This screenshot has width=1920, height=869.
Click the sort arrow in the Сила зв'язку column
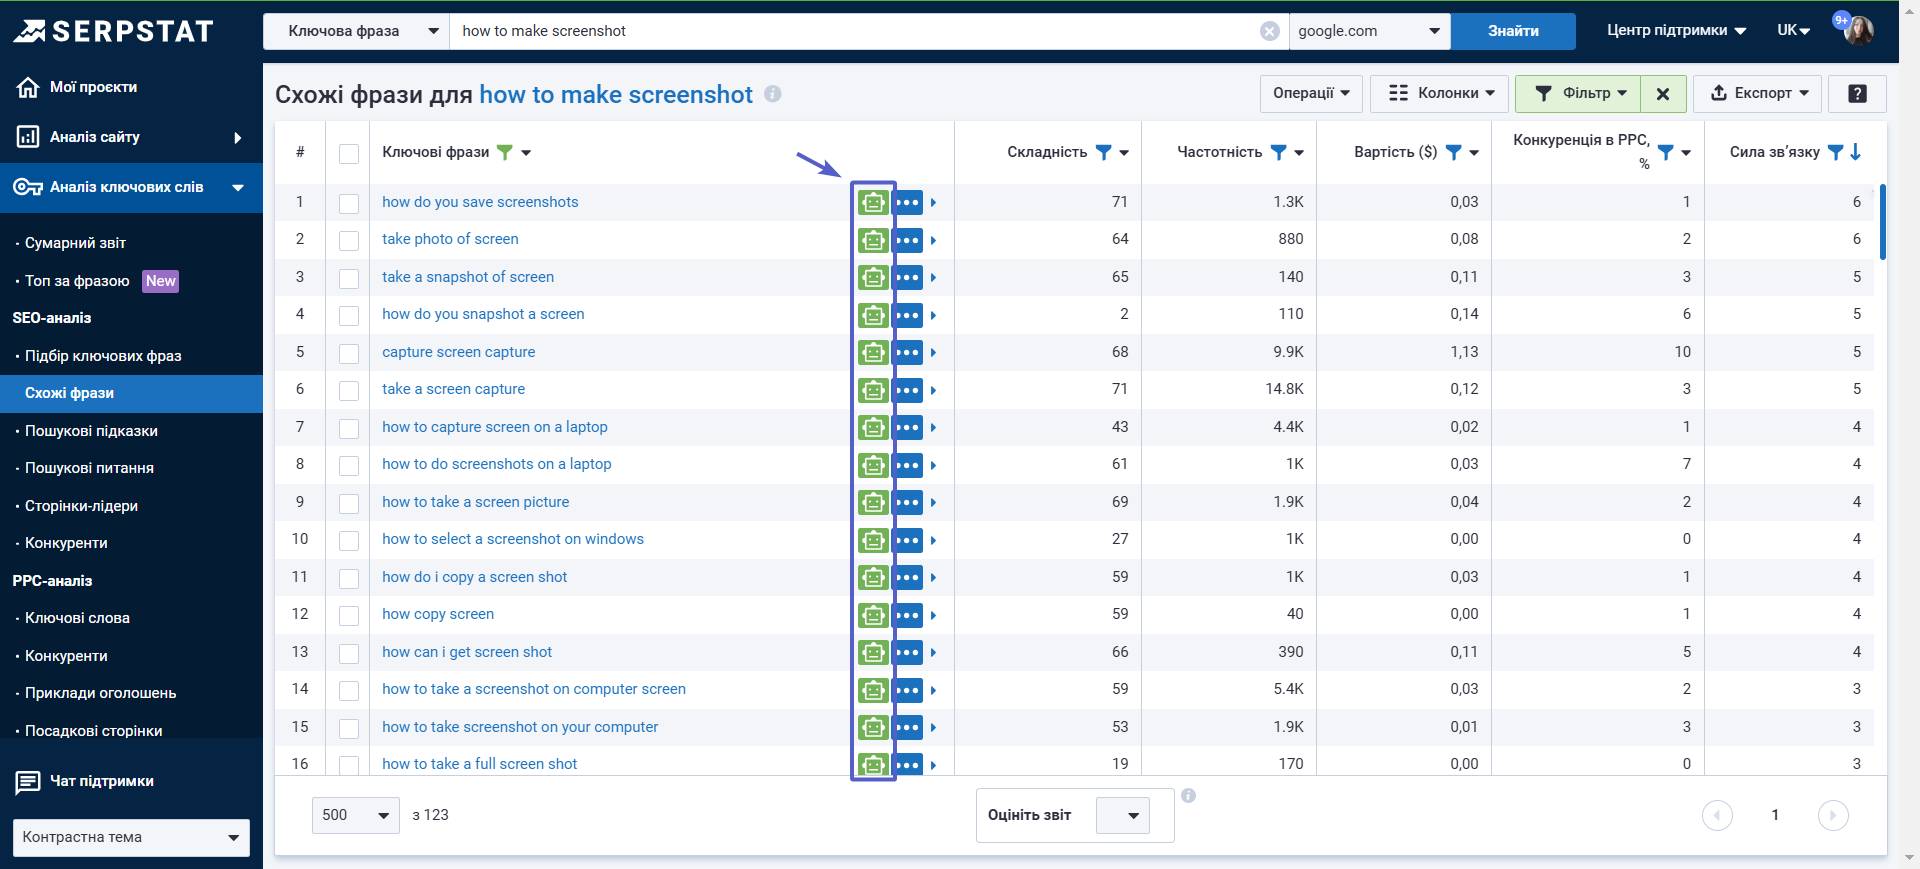pos(1856,152)
